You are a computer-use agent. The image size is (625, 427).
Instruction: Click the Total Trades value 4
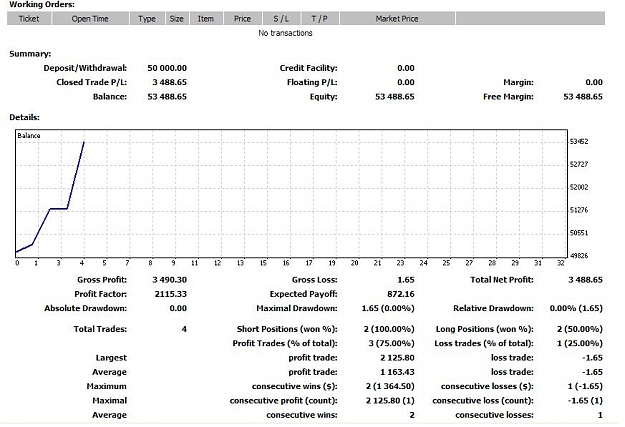click(x=184, y=329)
